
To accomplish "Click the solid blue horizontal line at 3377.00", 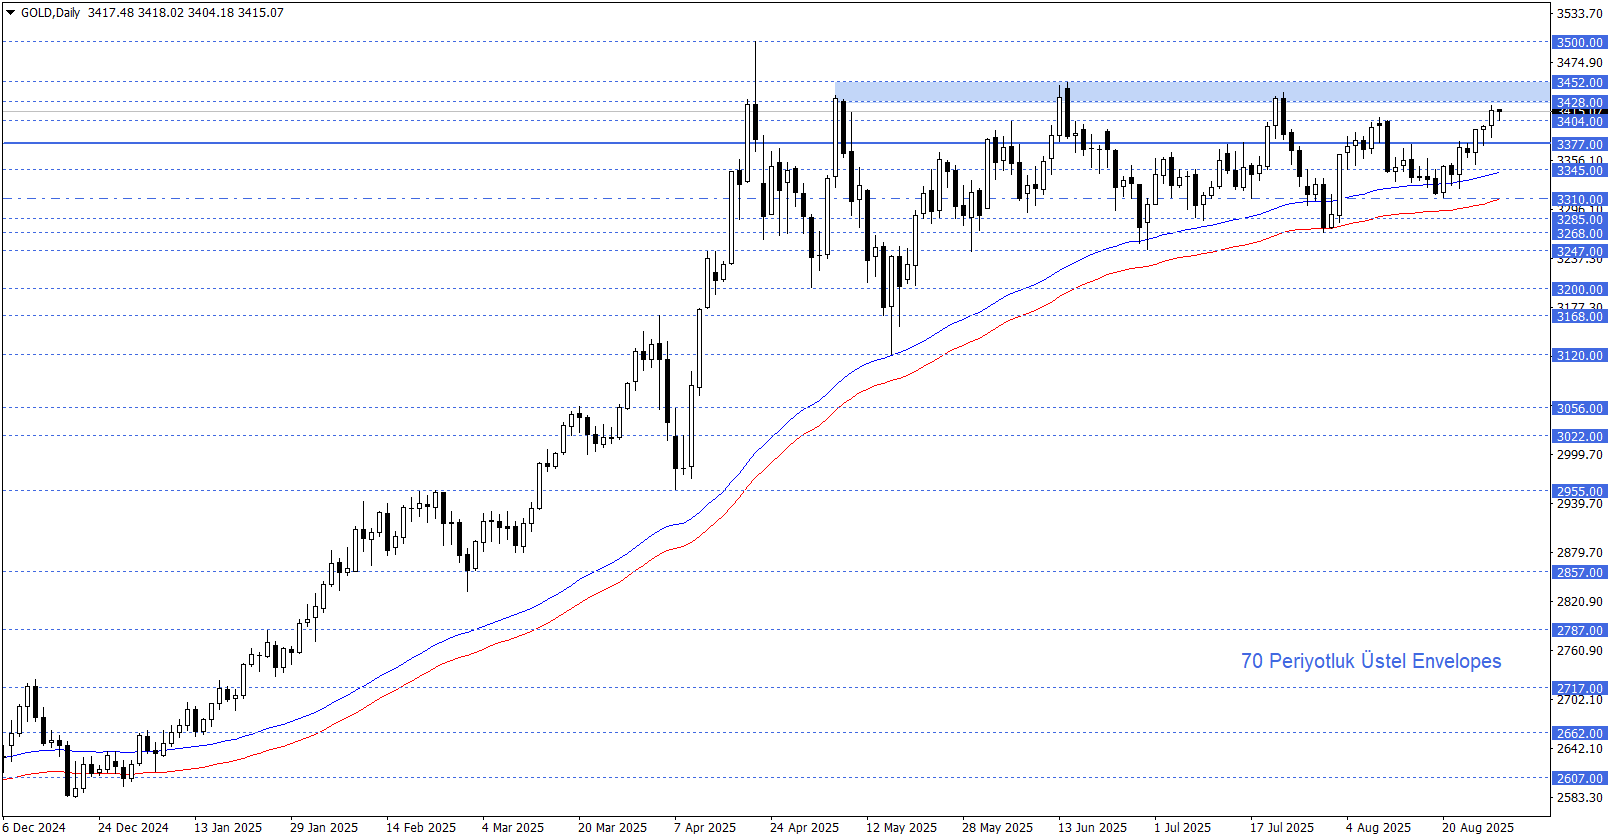I will click(x=775, y=143).
